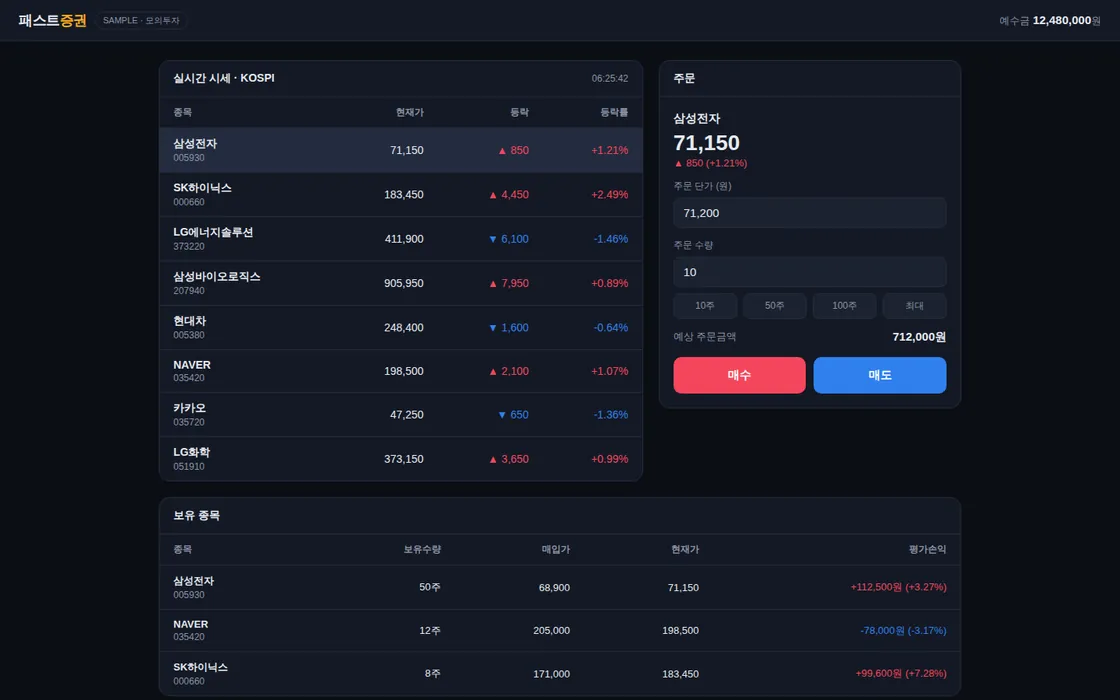This screenshot has width=1120, height=700.
Task: Click the +99,600원 (+7.28%) profit value
Action: [901, 674]
